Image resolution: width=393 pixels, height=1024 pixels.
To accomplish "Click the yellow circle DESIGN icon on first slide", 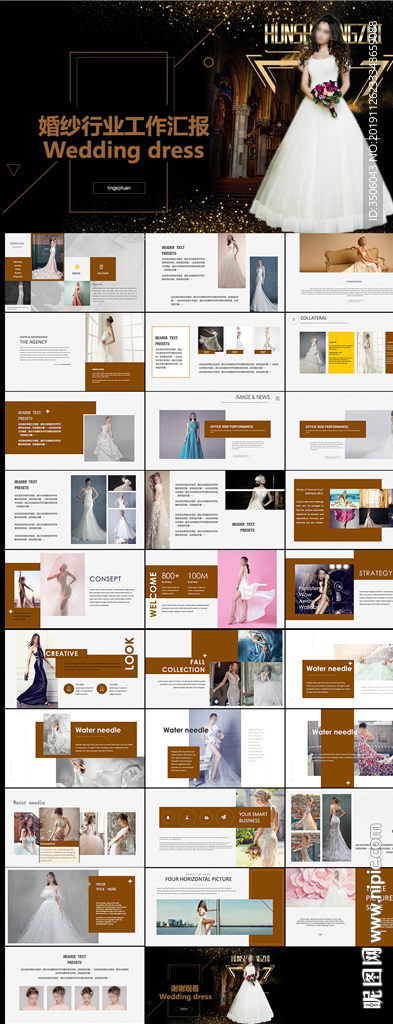I will (x=77, y=266).
